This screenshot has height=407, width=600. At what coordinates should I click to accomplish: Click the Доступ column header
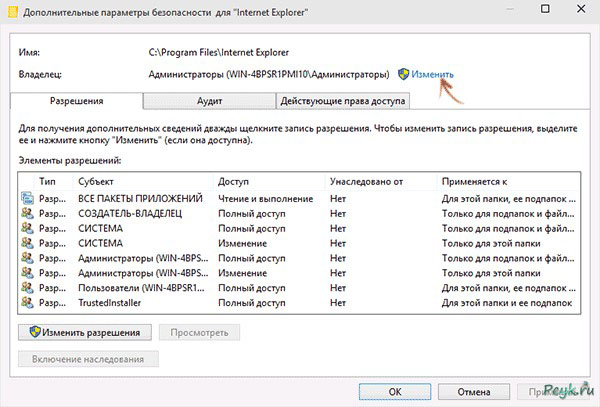point(233,181)
